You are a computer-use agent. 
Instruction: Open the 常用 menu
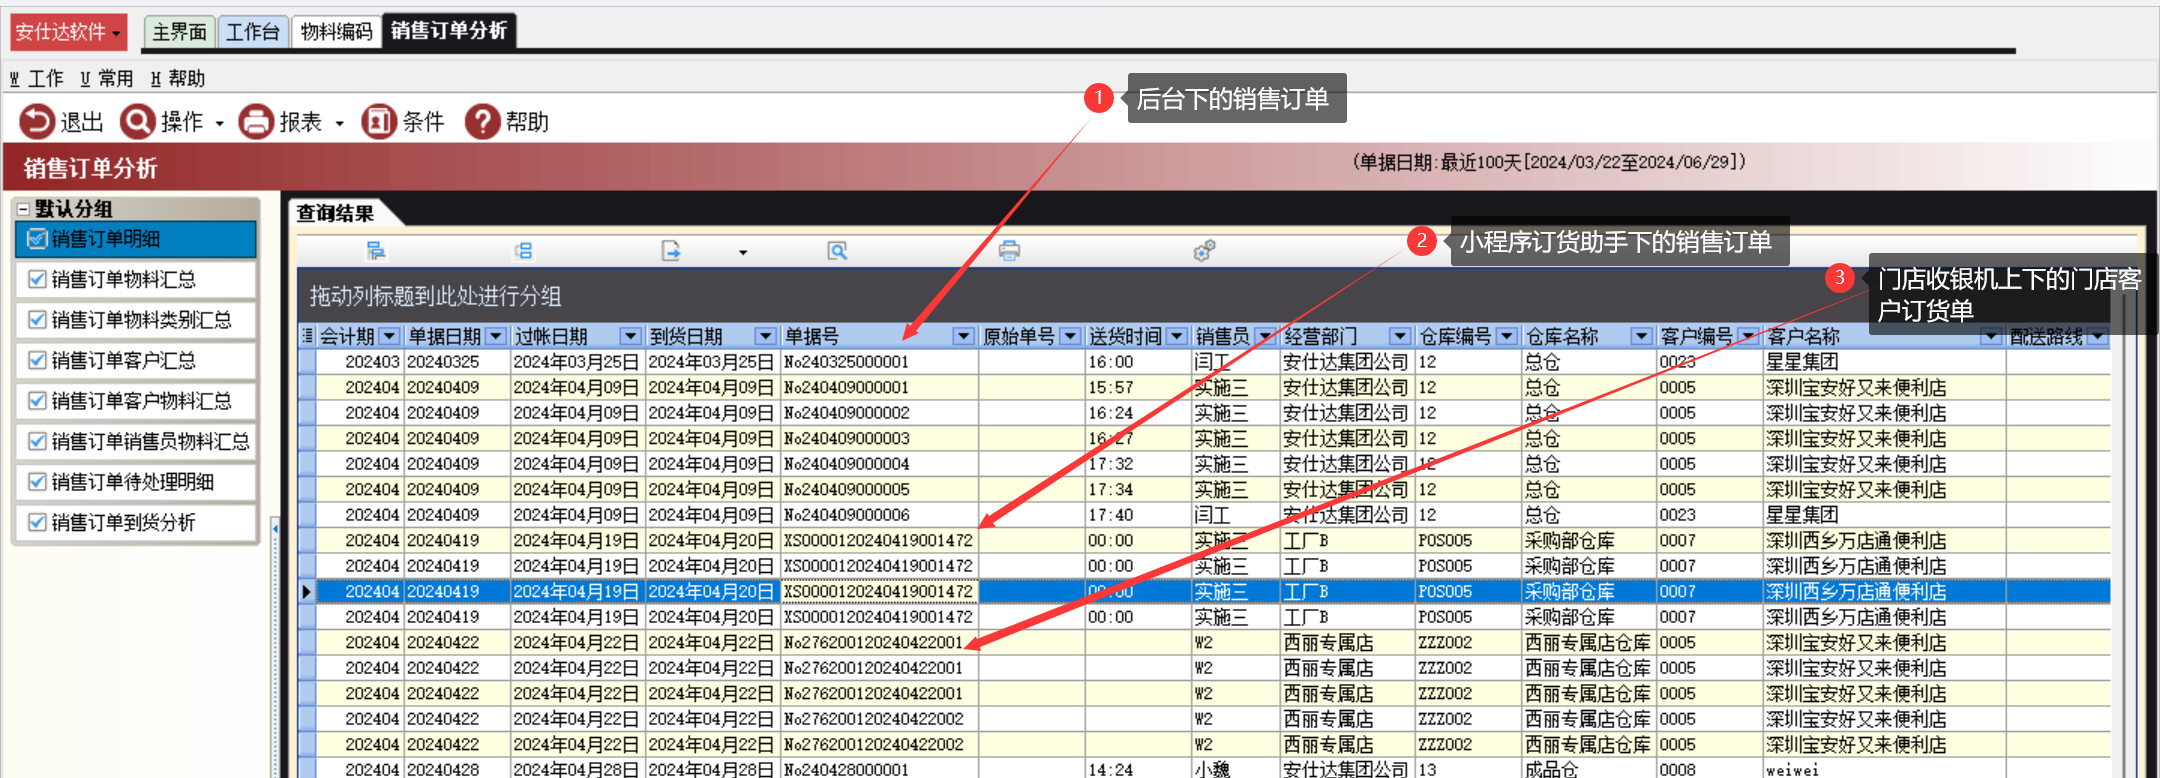click(x=106, y=78)
